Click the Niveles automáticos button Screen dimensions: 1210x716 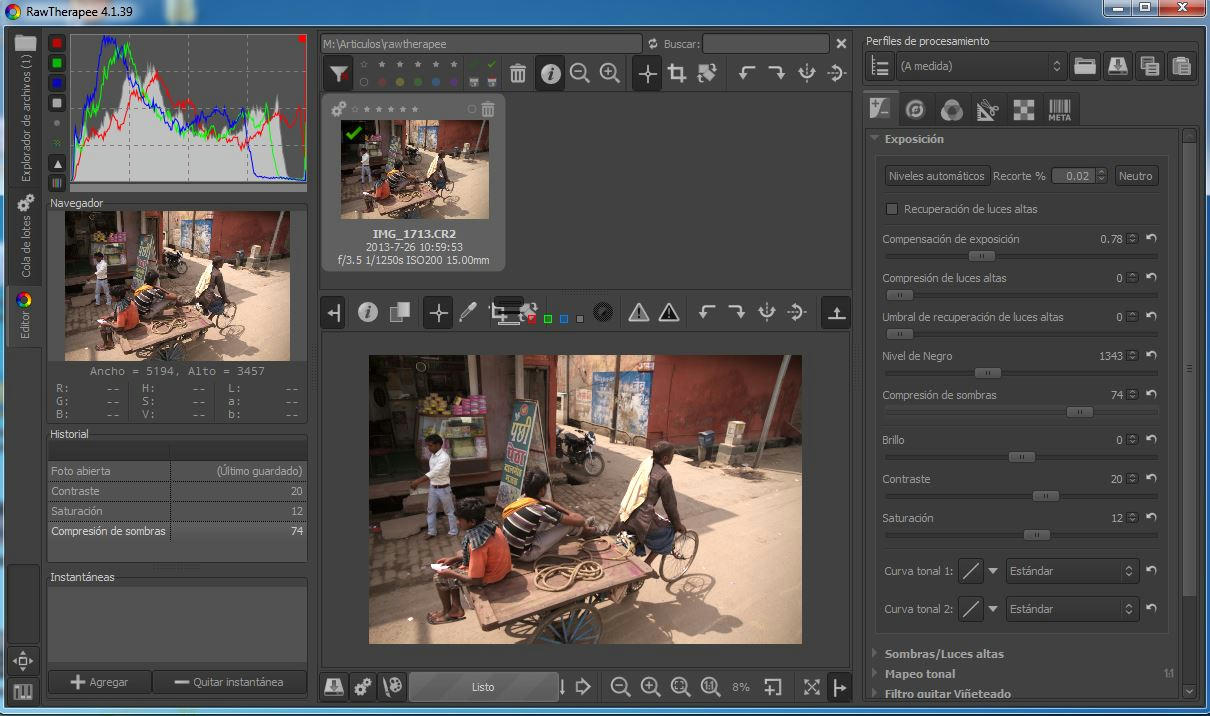(x=936, y=176)
